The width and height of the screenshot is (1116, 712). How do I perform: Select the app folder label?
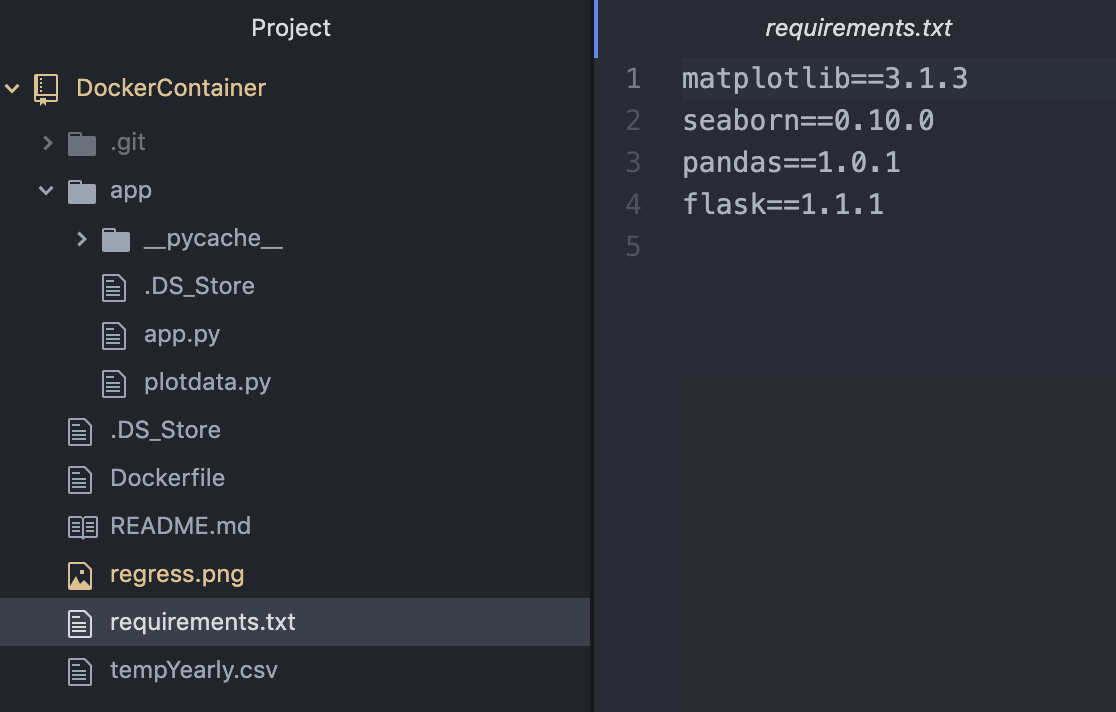(x=131, y=192)
